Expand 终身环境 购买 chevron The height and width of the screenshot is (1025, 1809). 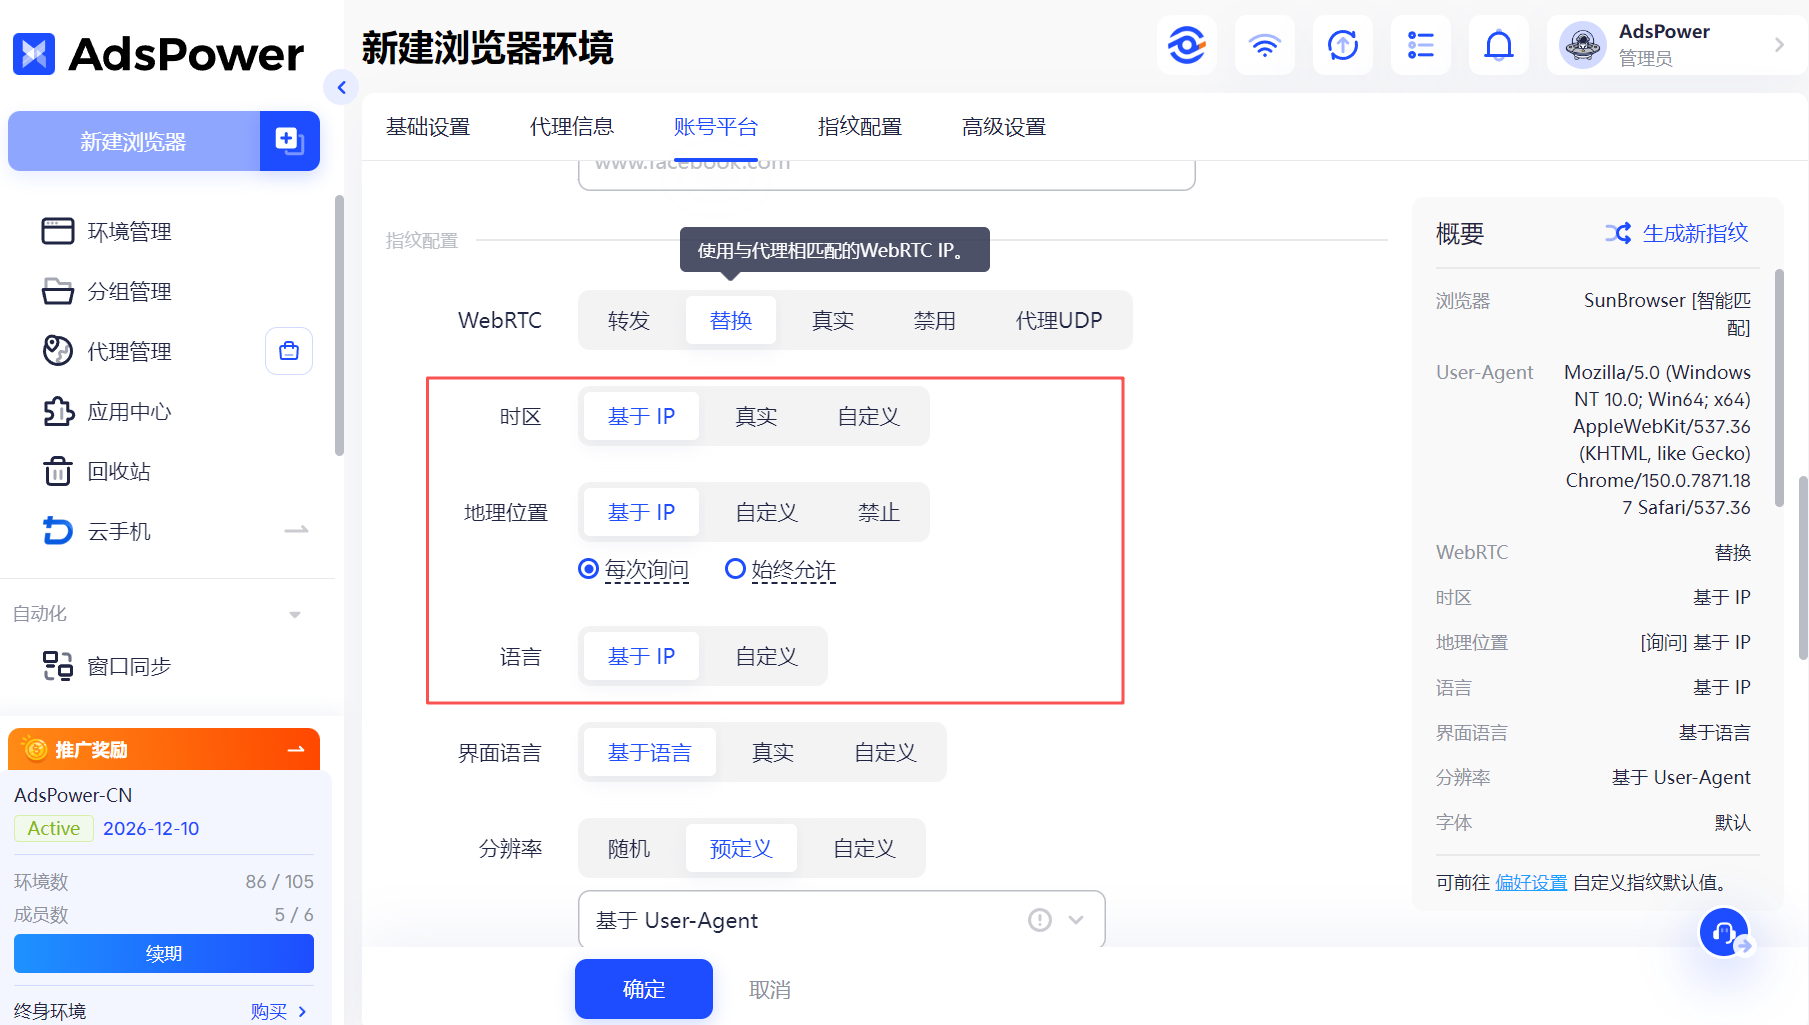(x=302, y=1011)
